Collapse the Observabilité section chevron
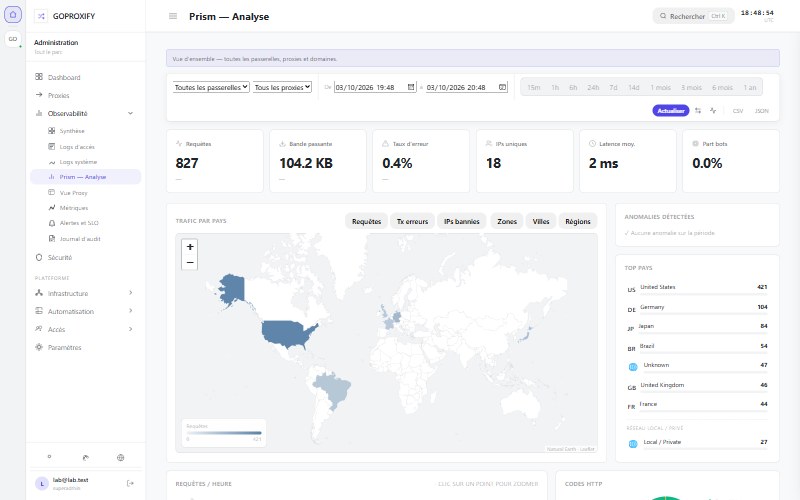Viewport: 800px width, 500px height. pos(130,113)
